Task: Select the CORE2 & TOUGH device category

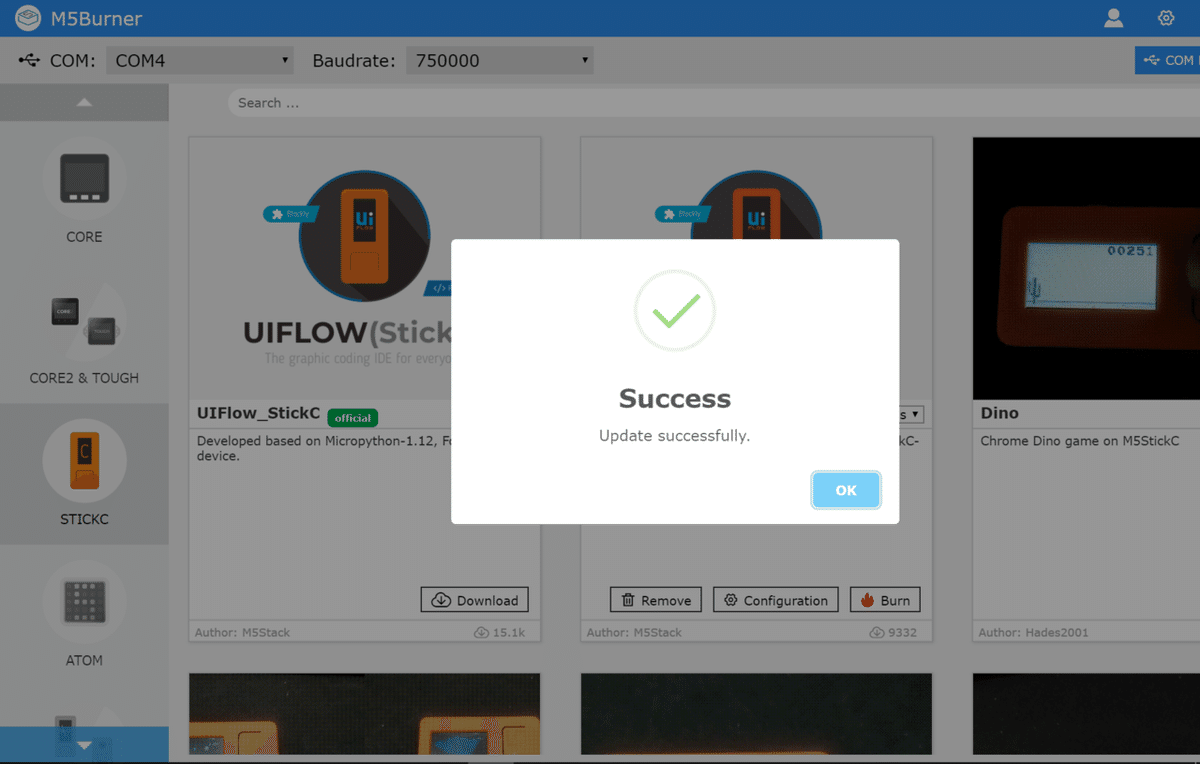Action: [84, 333]
